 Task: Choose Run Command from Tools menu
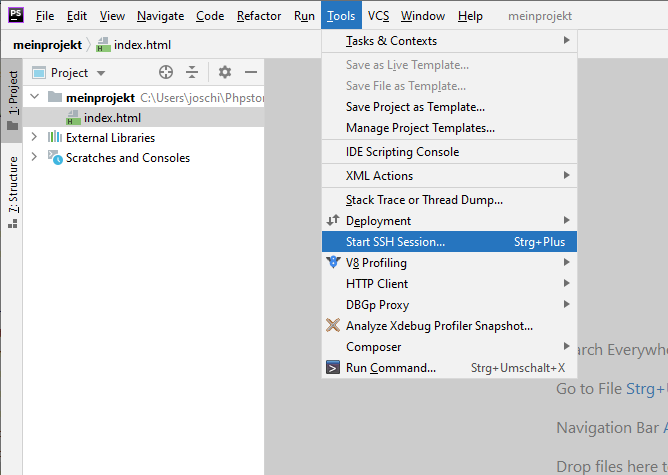point(390,368)
